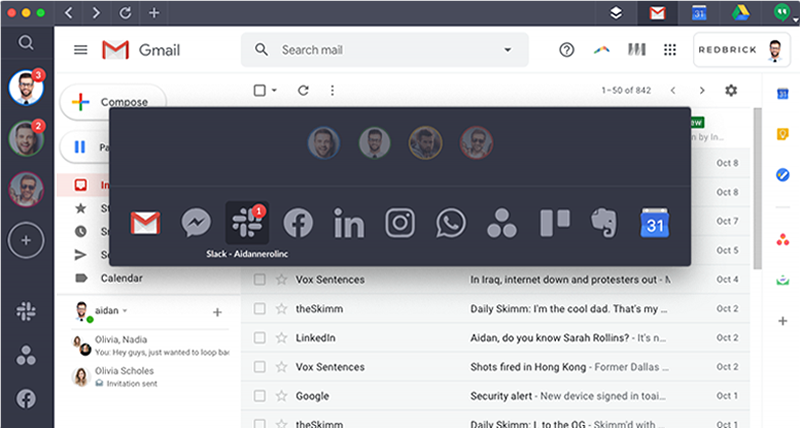Screen dimensions: 800x428
Task: Open WhatsApp in the app switcher
Action: (x=451, y=223)
